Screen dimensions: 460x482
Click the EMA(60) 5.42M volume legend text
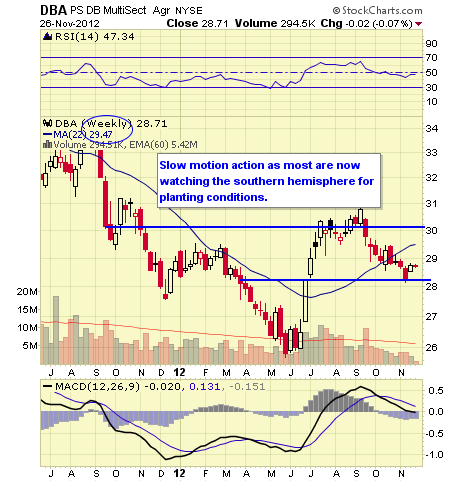click(x=163, y=145)
